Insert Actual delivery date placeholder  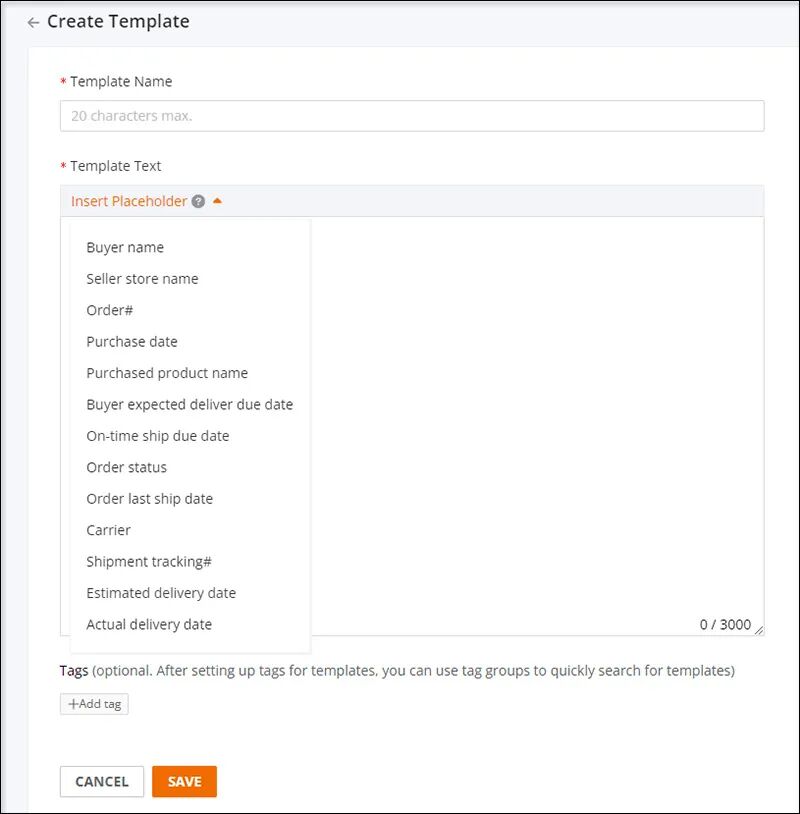click(149, 624)
